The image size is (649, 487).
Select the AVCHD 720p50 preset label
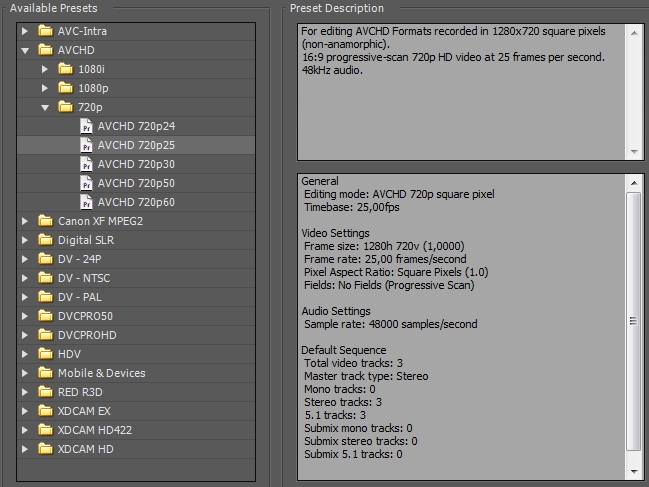click(x=137, y=183)
